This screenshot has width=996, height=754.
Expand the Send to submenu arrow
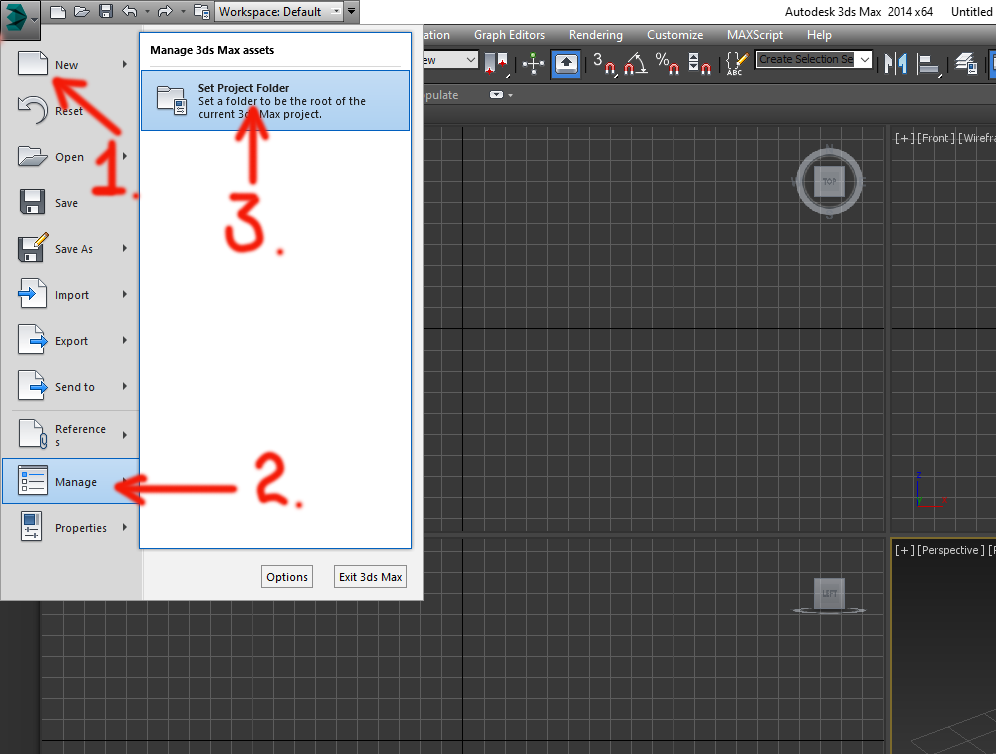click(x=125, y=386)
